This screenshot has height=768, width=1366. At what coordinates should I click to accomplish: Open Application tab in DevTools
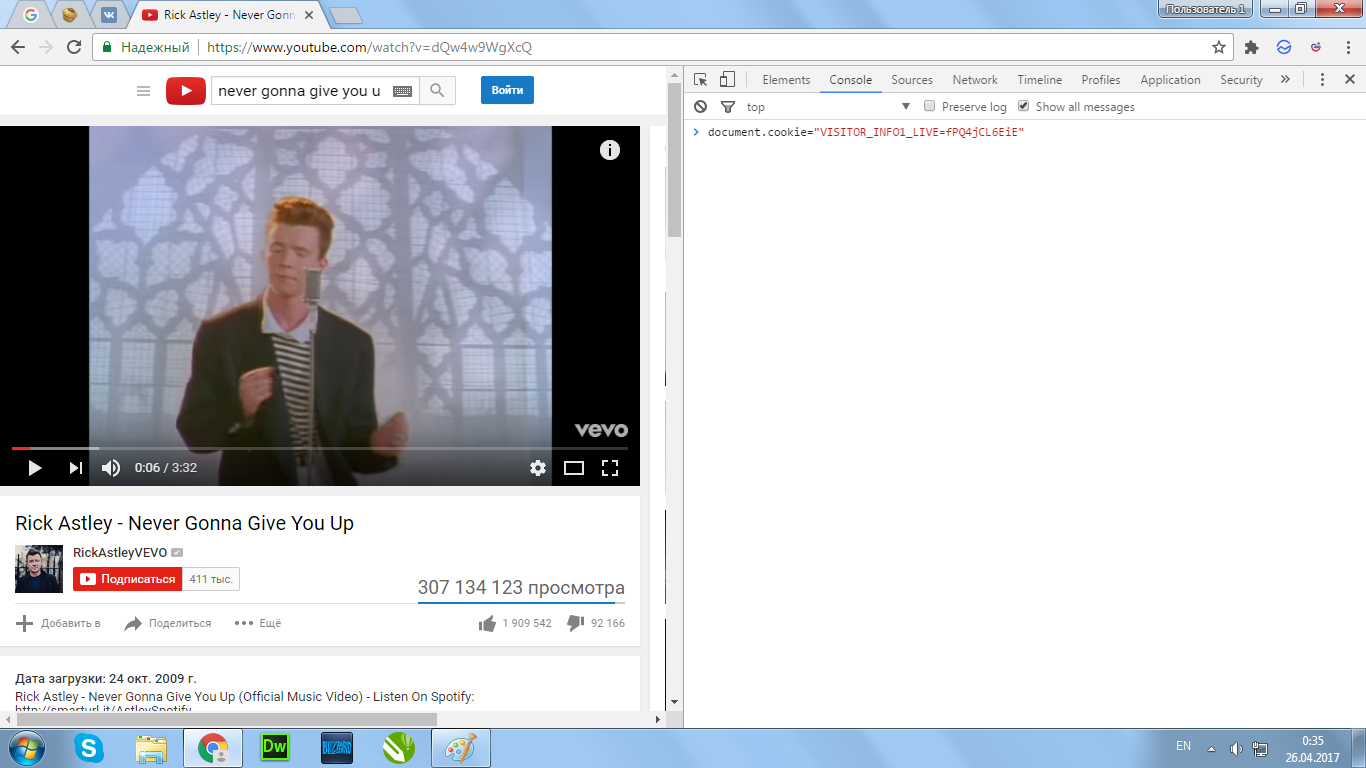click(x=1170, y=80)
